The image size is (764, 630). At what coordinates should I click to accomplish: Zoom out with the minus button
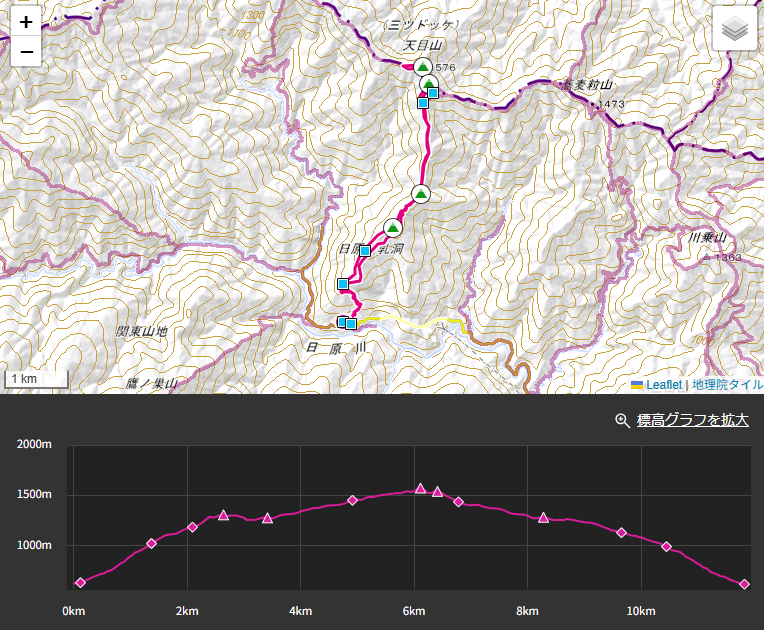[x=26, y=52]
